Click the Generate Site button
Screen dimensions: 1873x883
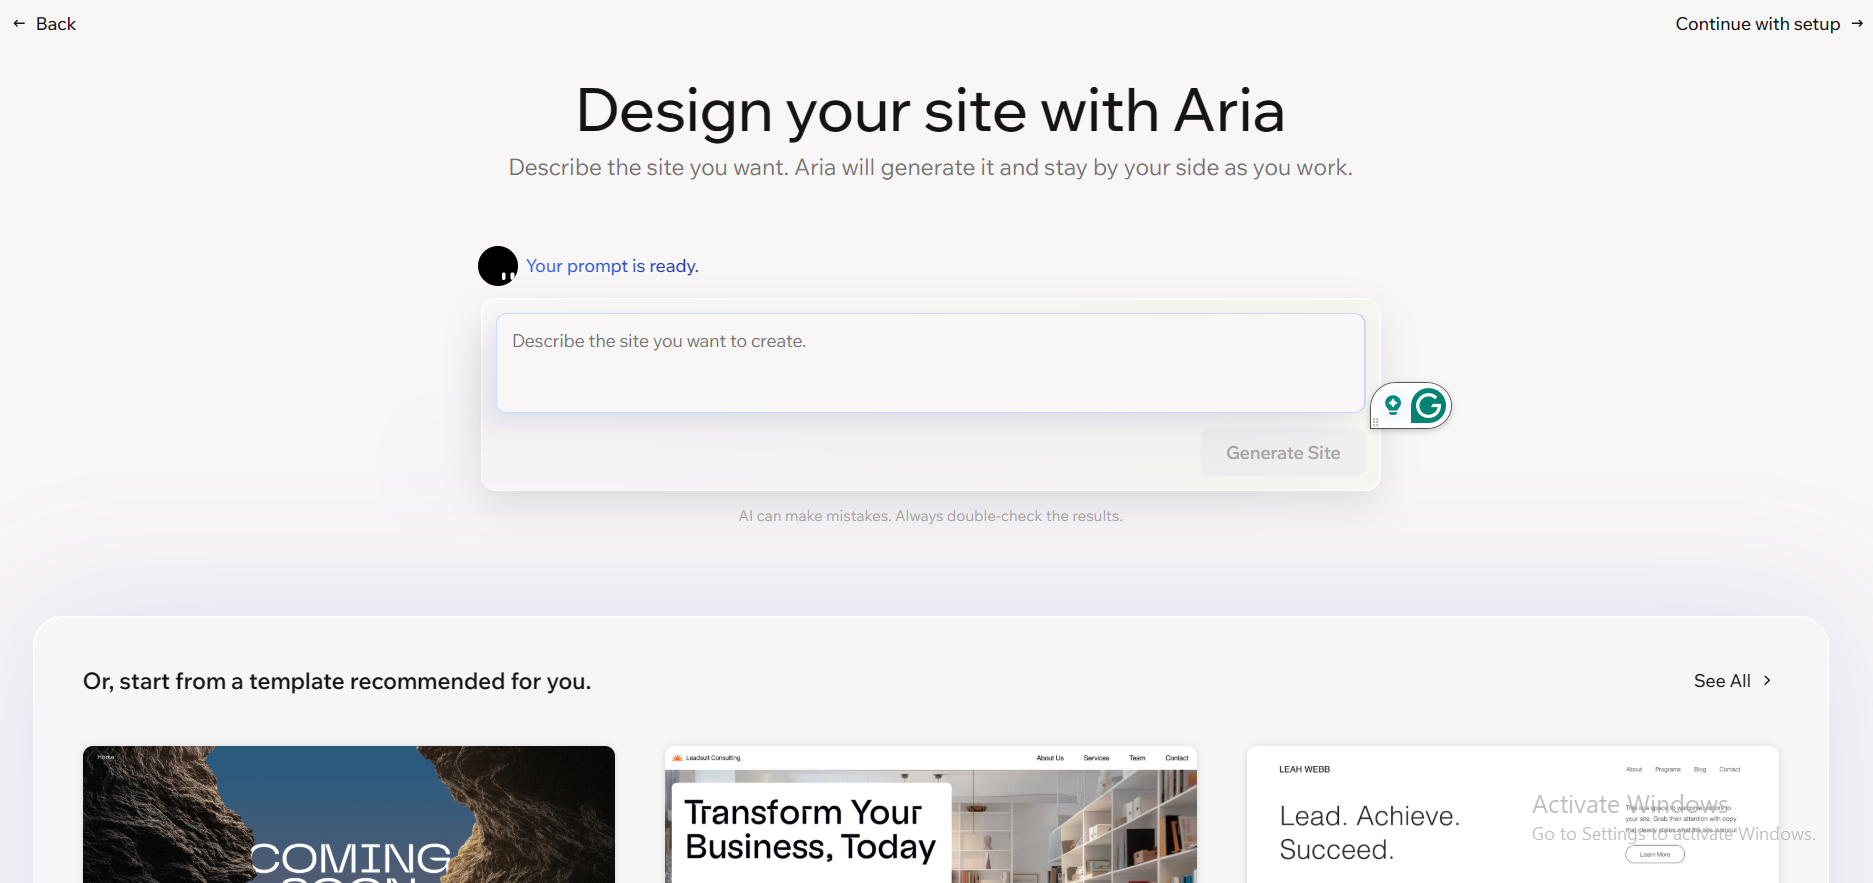1283,453
